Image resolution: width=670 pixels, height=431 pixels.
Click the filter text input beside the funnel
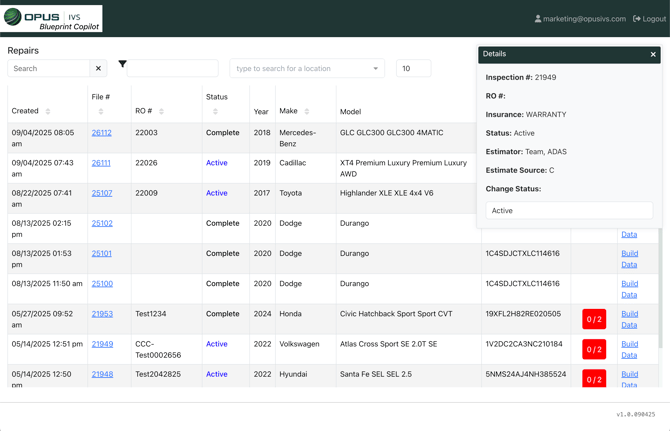[x=172, y=69]
